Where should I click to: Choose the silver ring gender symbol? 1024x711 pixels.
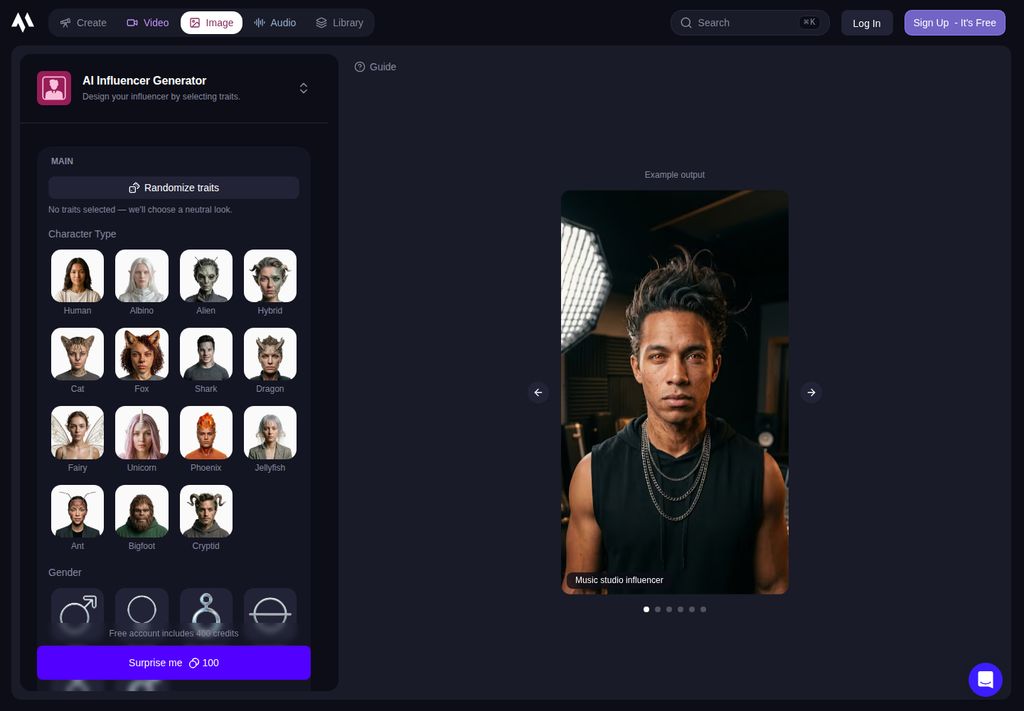[x=206, y=610]
